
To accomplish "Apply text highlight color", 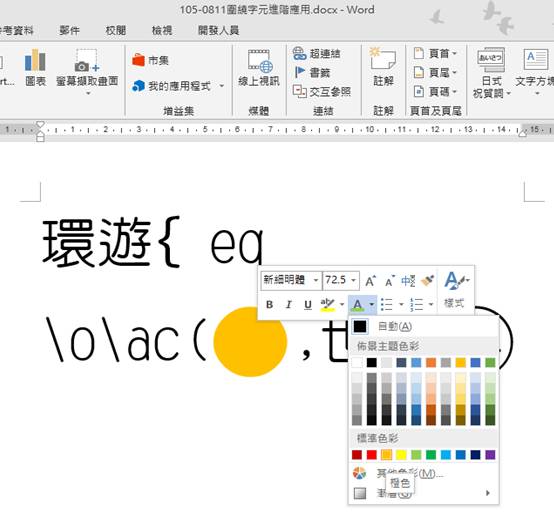I will [x=327, y=305].
